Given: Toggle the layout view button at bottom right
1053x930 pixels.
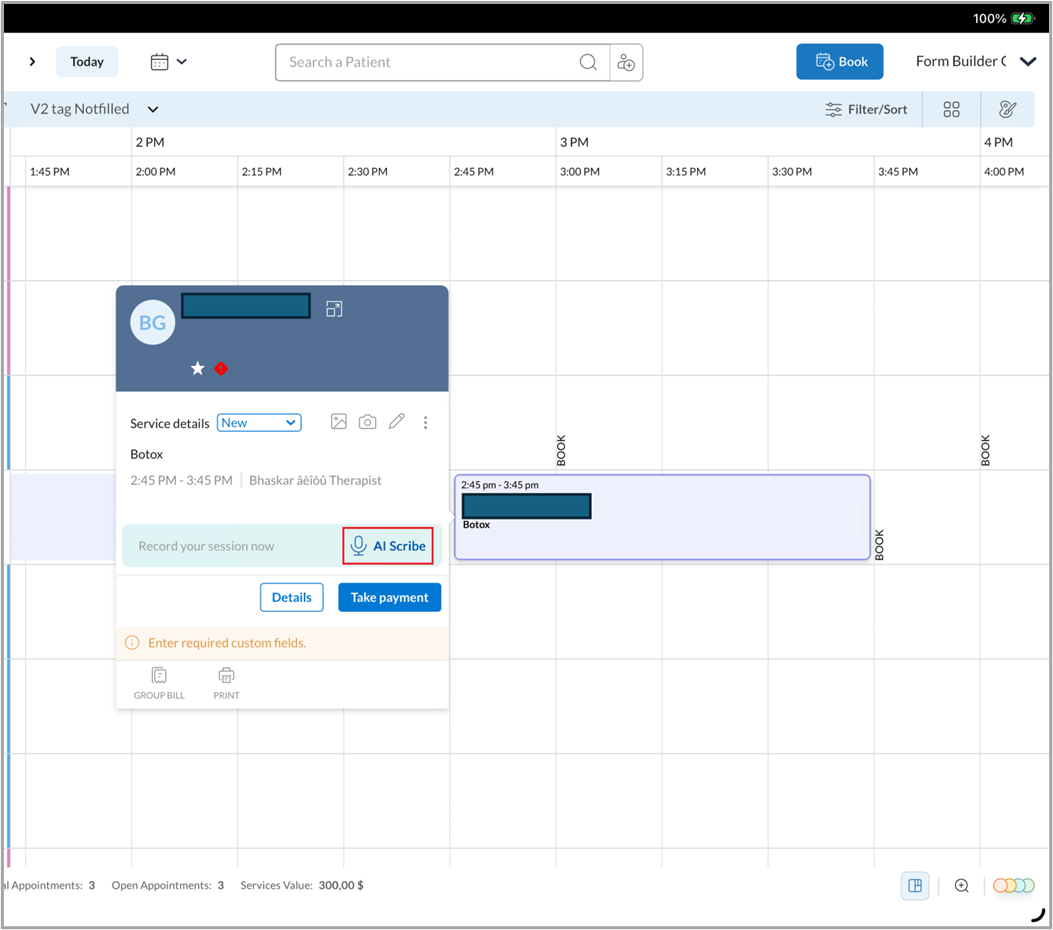Looking at the screenshot, I should (914, 885).
